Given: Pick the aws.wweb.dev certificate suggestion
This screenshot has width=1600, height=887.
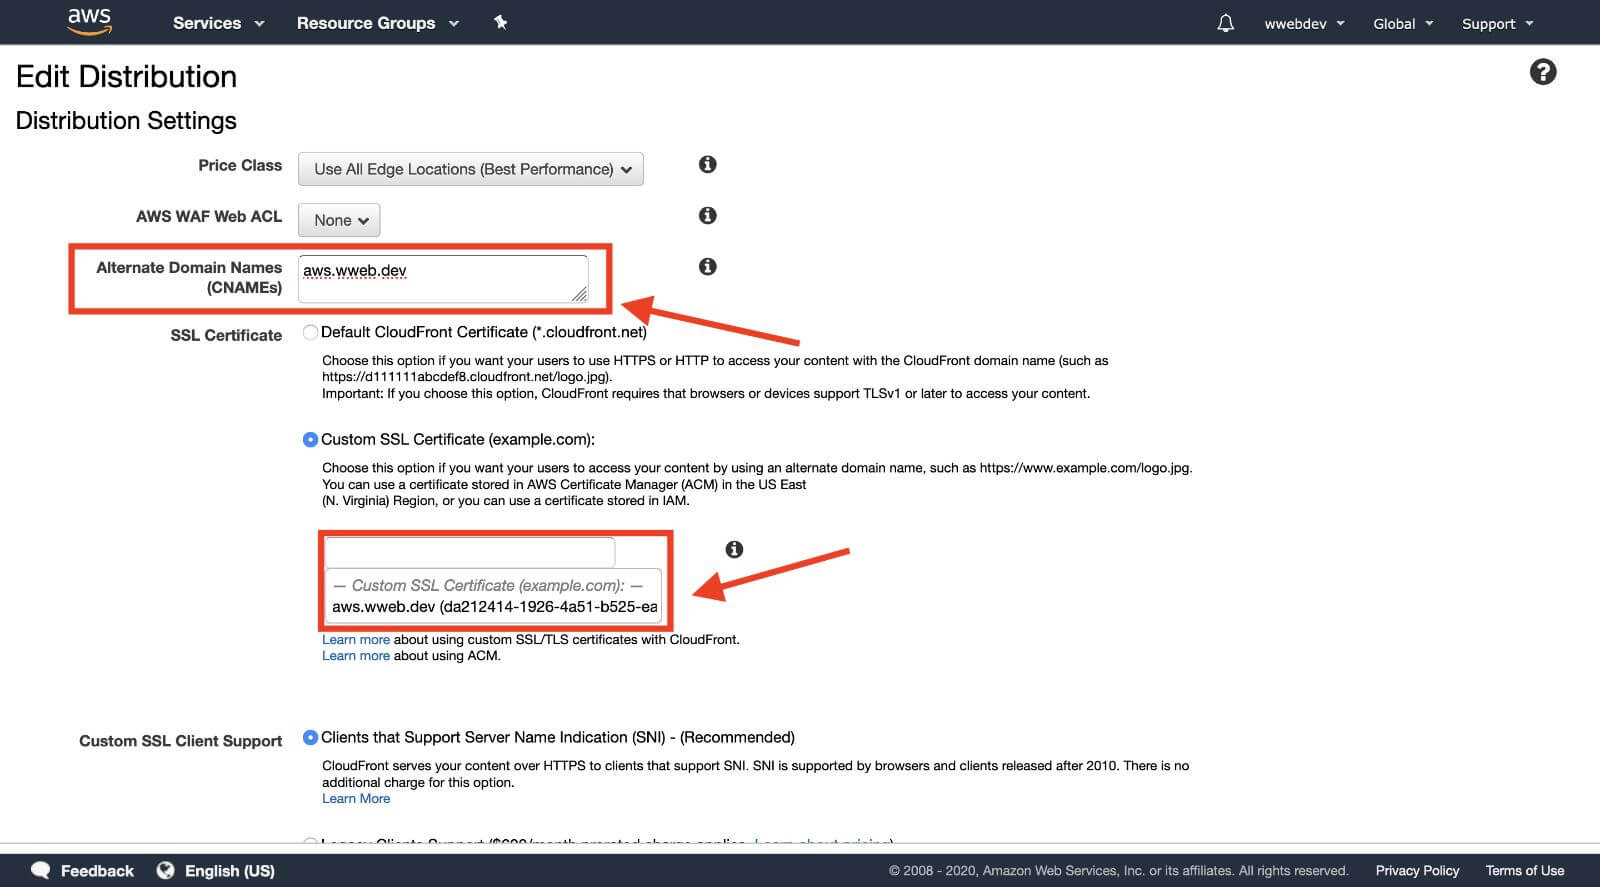Looking at the screenshot, I should [x=494, y=607].
